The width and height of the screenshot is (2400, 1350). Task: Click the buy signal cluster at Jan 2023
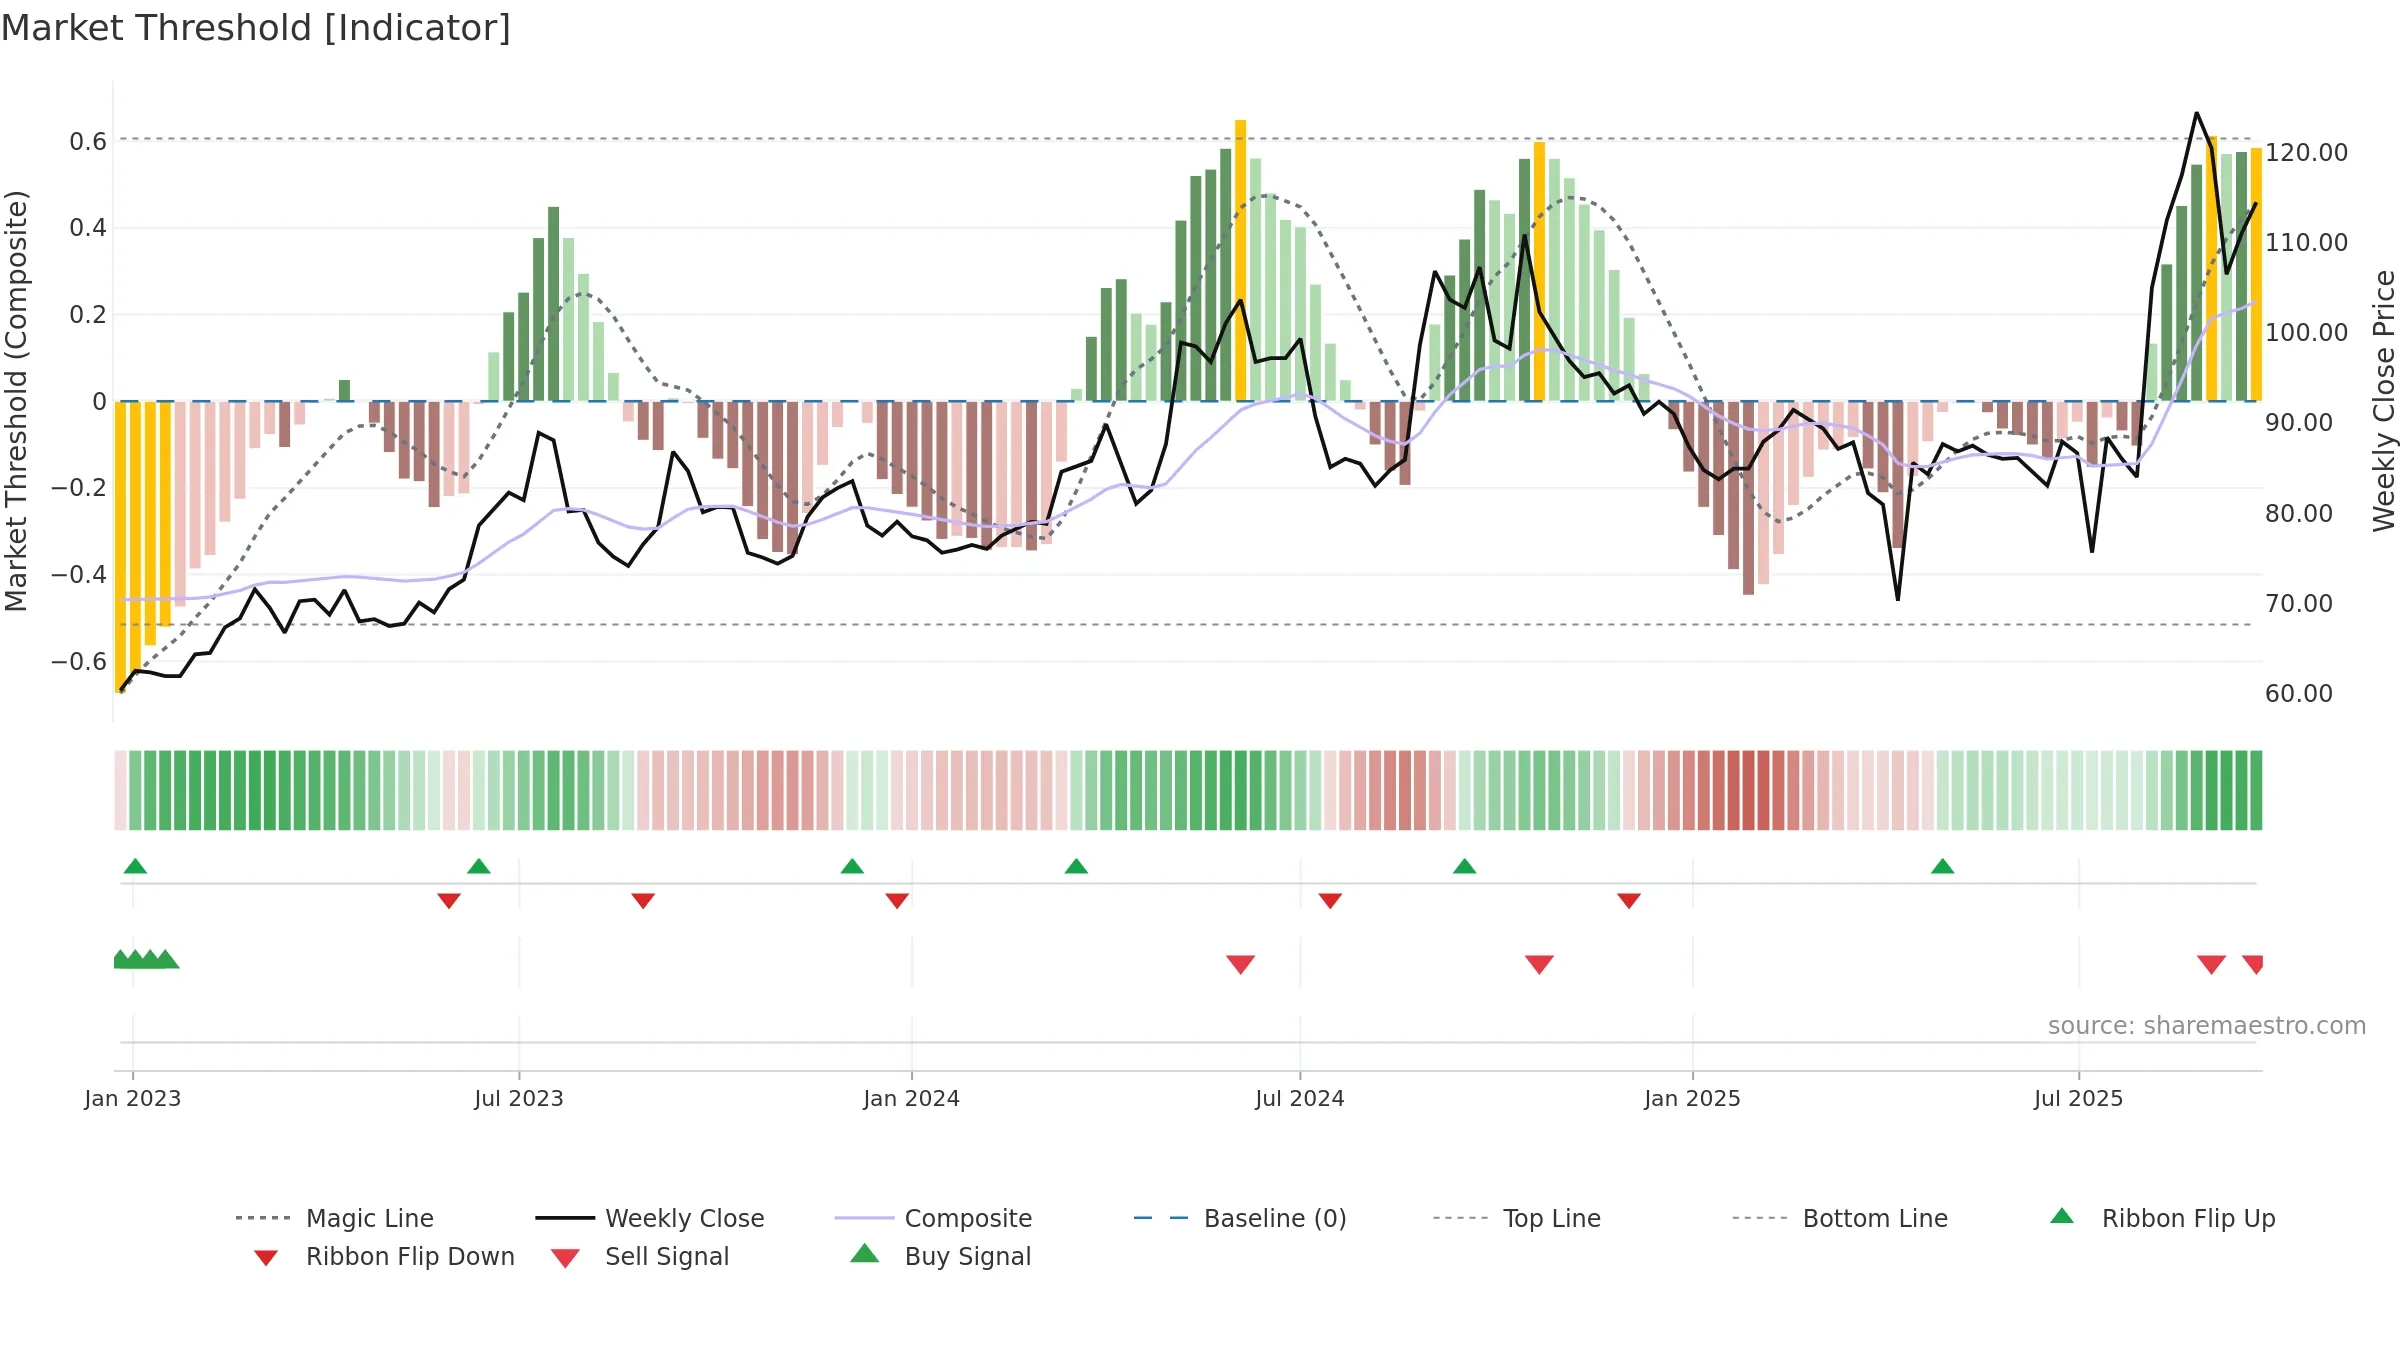pos(146,959)
